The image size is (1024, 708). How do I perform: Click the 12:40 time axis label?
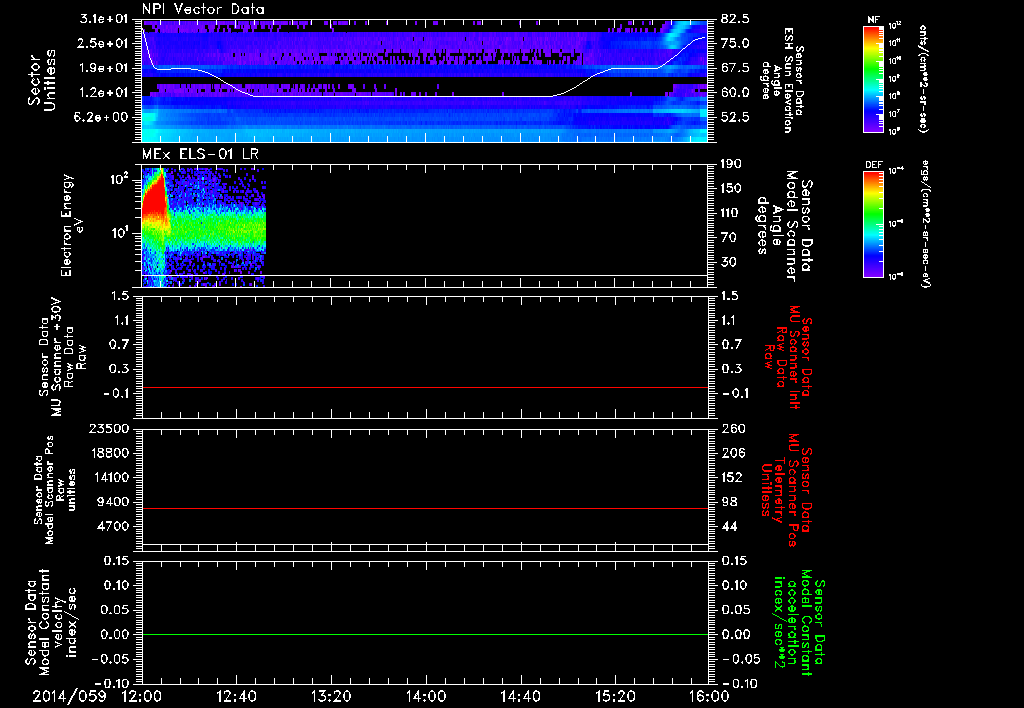point(236,696)
